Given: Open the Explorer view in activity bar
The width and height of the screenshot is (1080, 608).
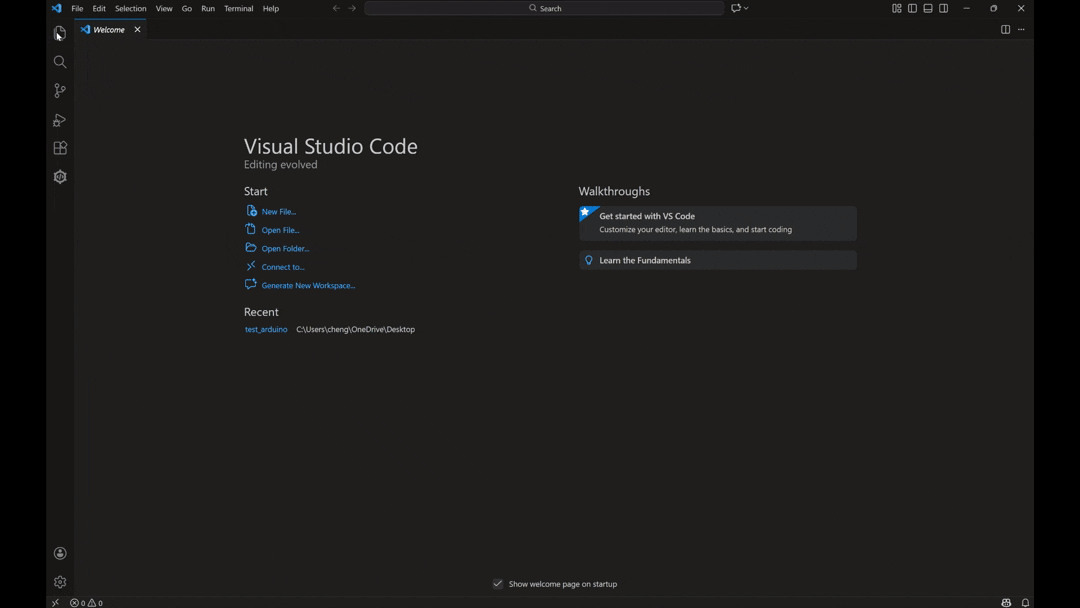Looking at the screenshot, I should pos(60,34).
